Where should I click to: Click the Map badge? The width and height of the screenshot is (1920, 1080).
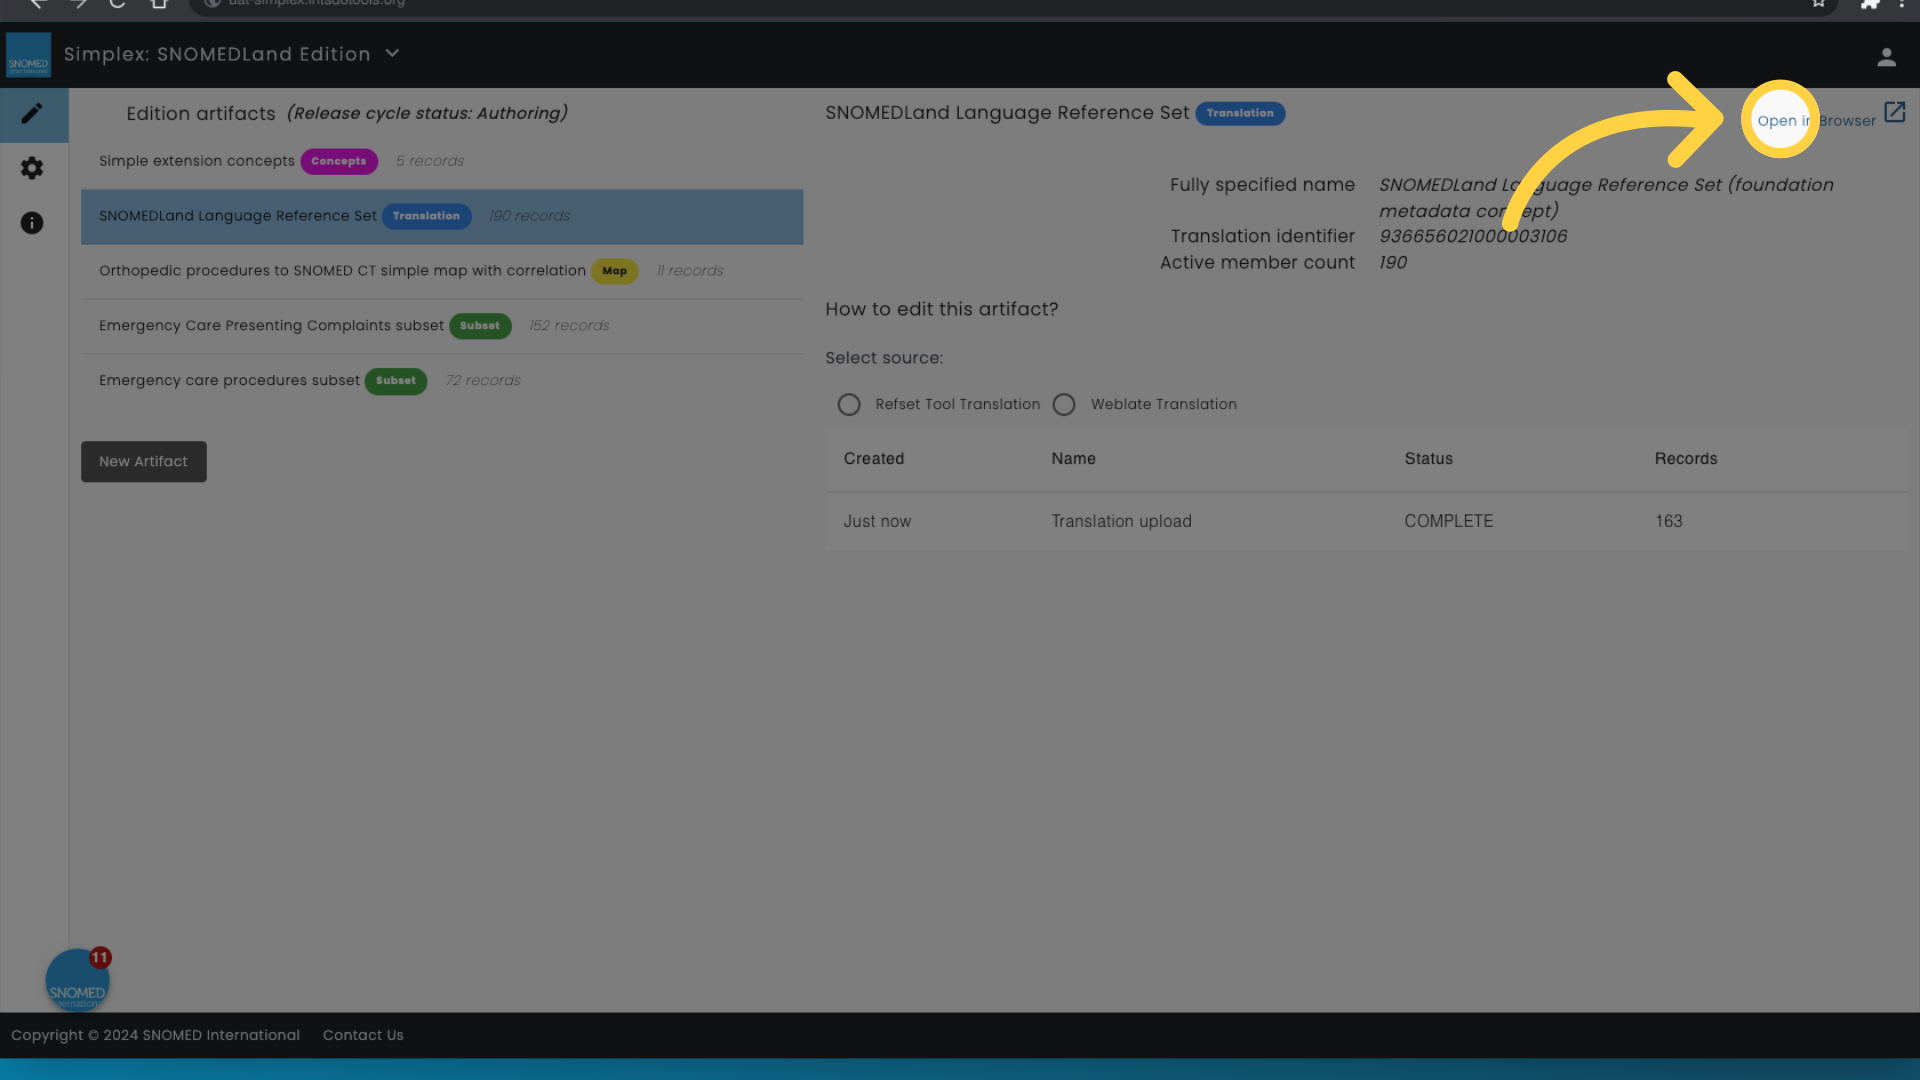click(614, 271)
